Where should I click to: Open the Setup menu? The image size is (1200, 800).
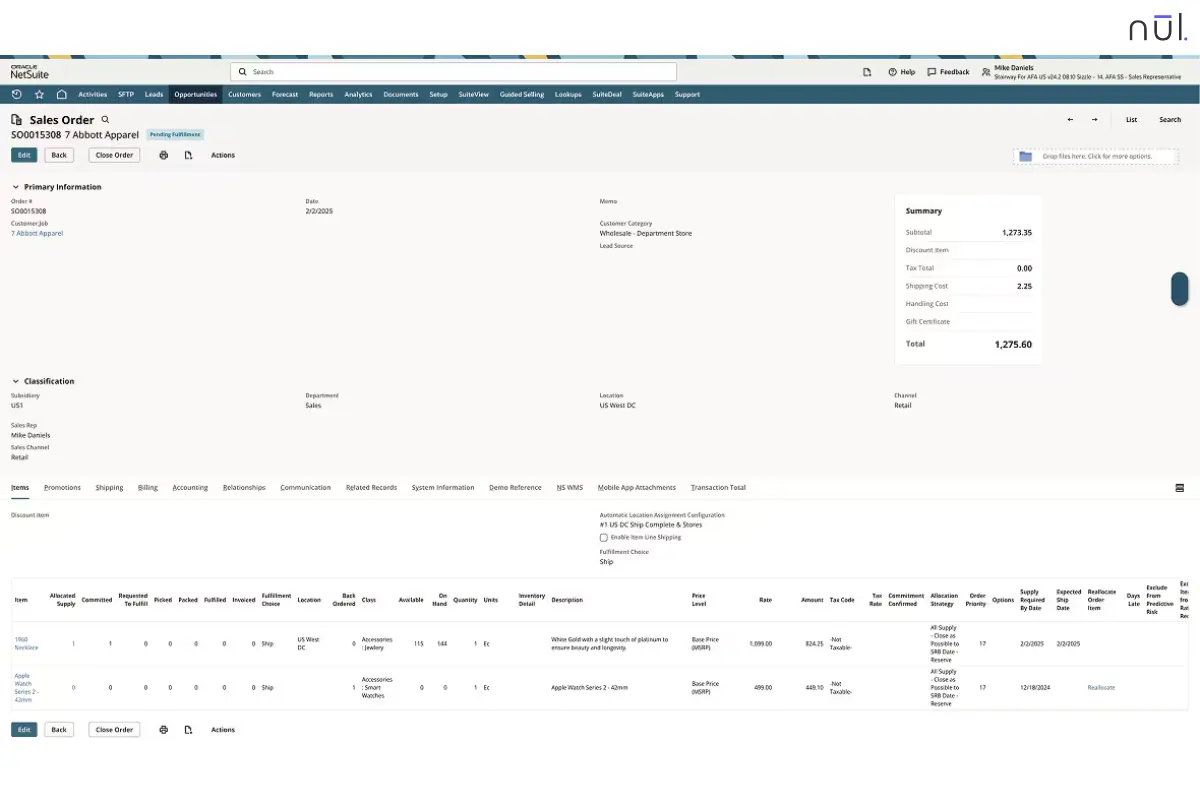pos(438,94)
